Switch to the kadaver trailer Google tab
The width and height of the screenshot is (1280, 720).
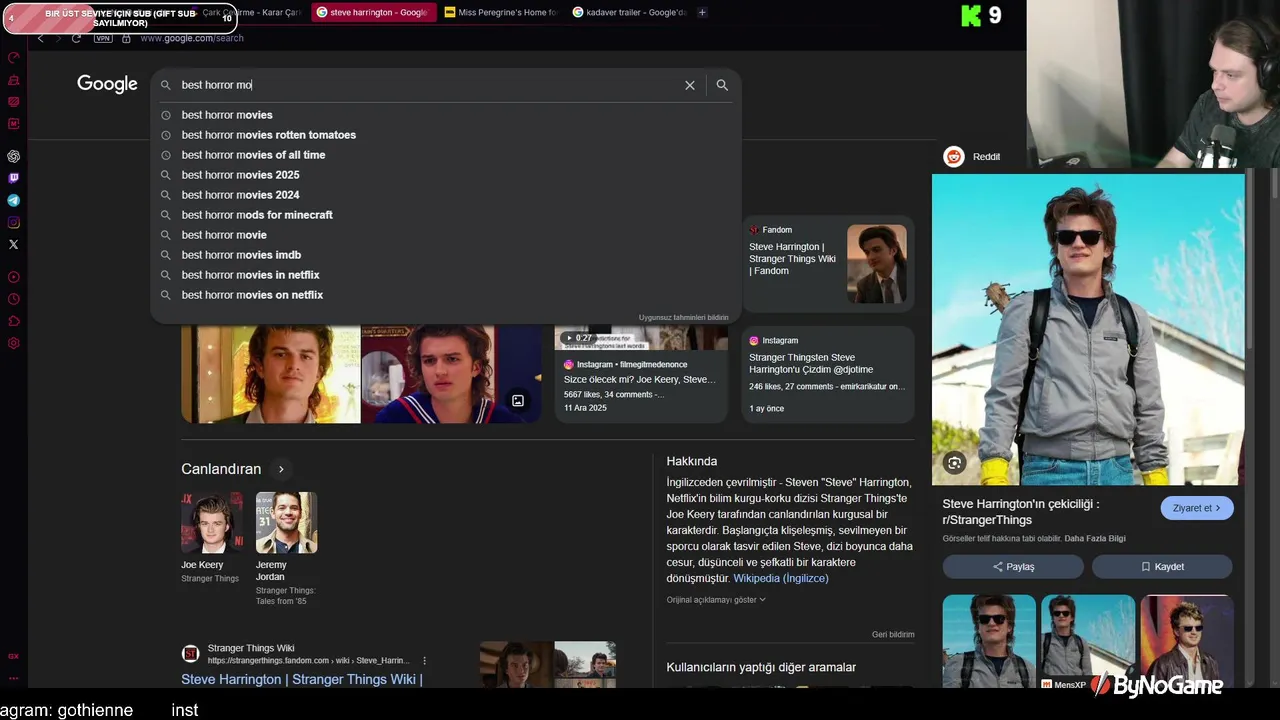coord(629,12)
